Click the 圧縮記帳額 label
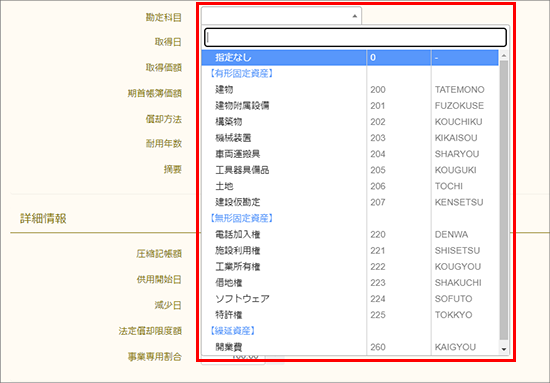 click(159, 254)
